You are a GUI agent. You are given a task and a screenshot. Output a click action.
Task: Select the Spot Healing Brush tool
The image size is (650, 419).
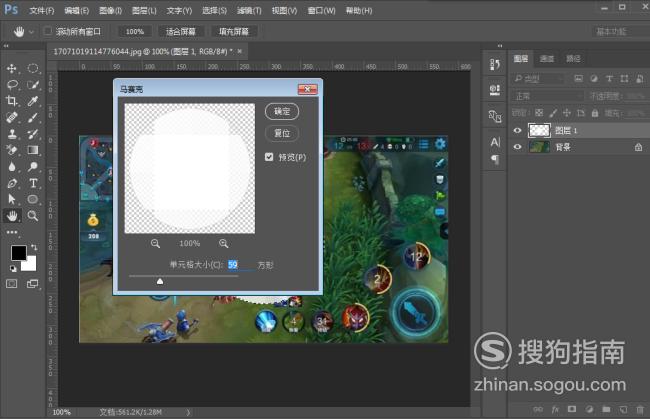point(12,117)
